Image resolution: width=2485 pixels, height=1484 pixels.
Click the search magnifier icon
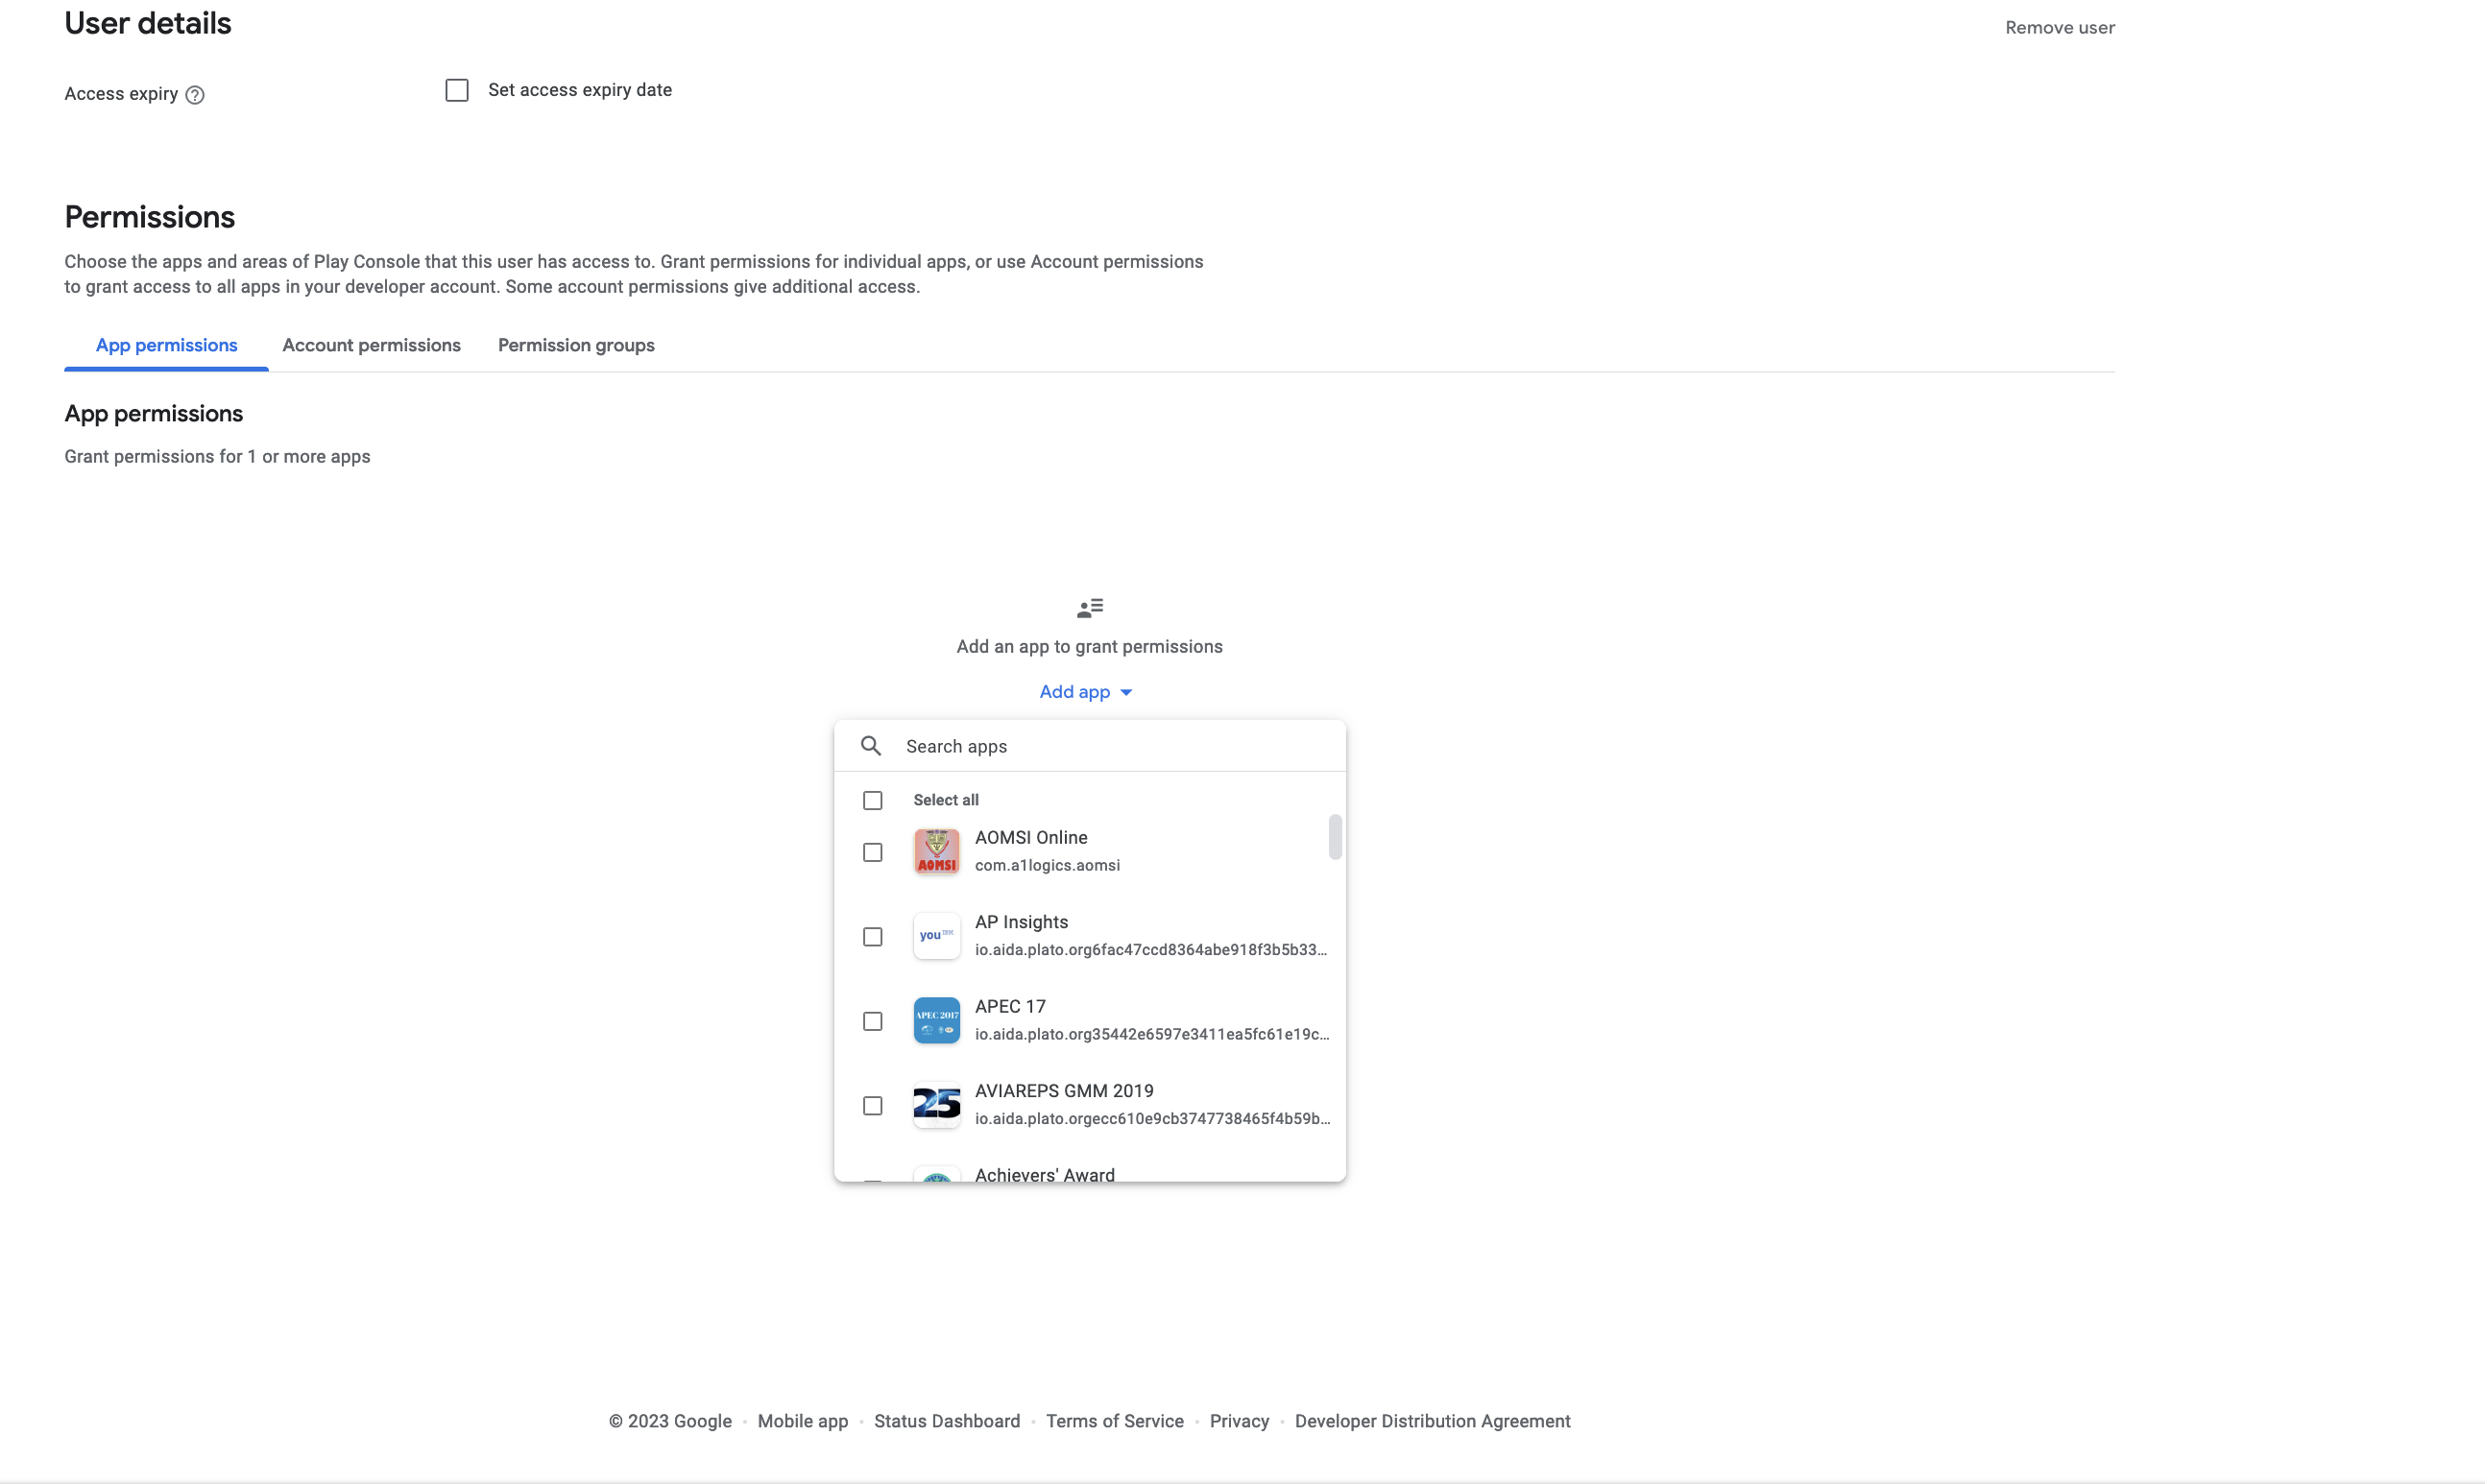(x=871, y=746)
